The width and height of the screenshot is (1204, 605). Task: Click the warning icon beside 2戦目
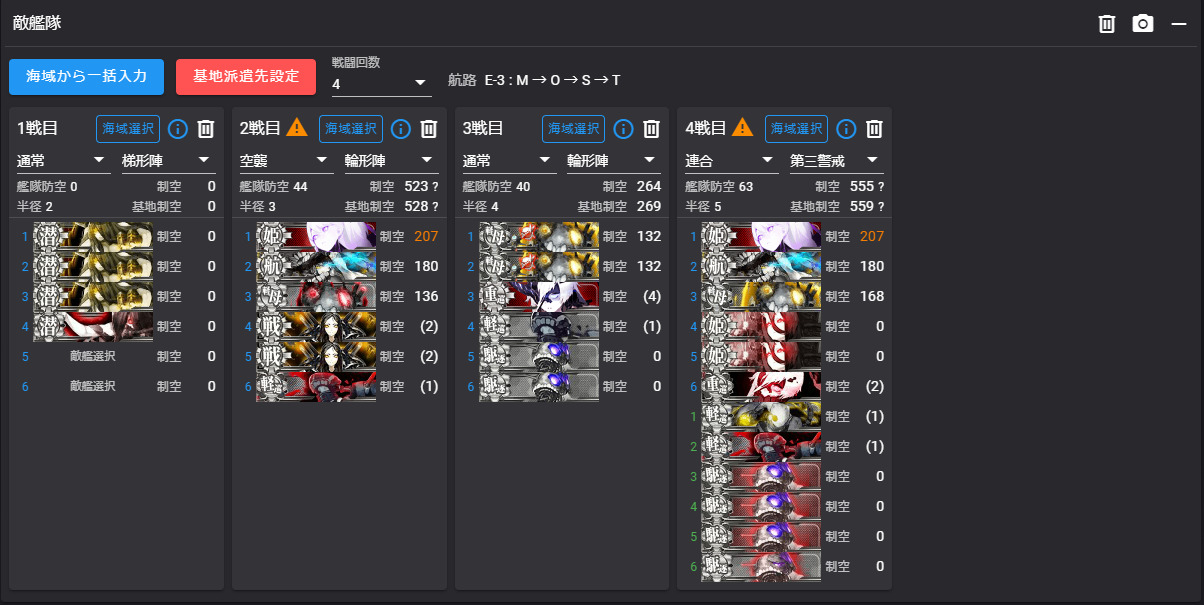297,128
